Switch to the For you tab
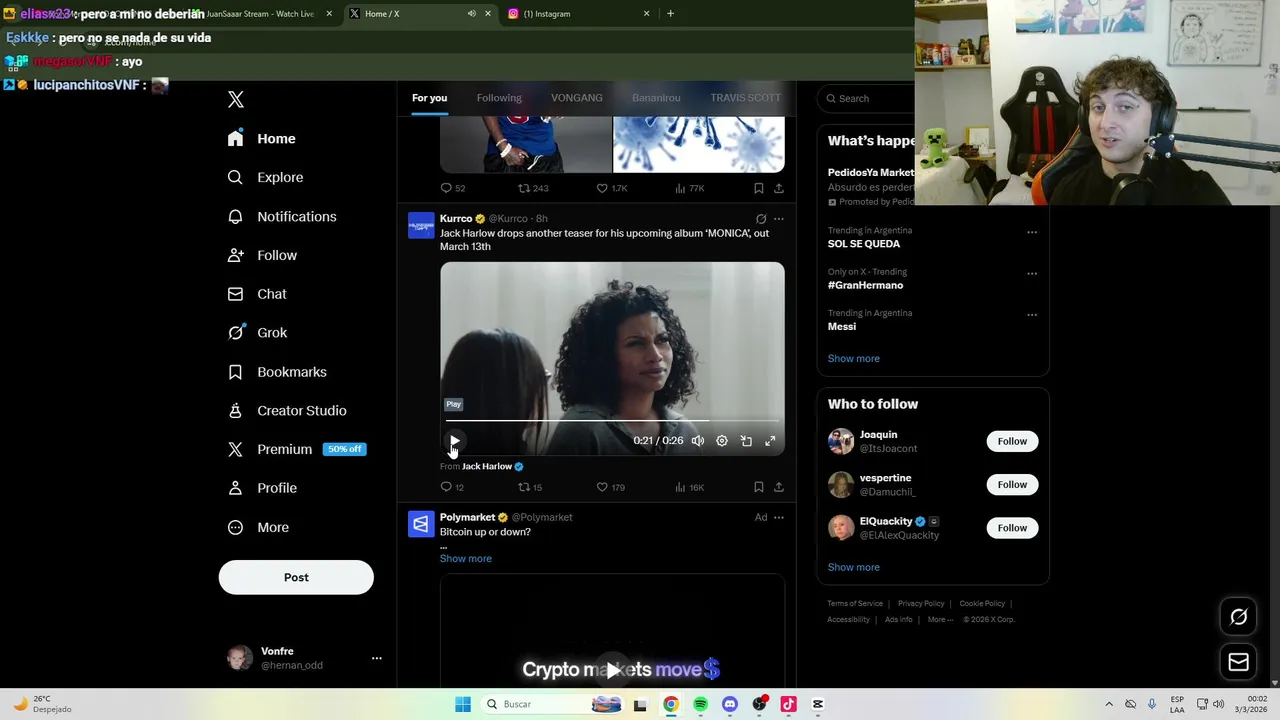The image size is (1280, 720). click(x=429, y=98)
